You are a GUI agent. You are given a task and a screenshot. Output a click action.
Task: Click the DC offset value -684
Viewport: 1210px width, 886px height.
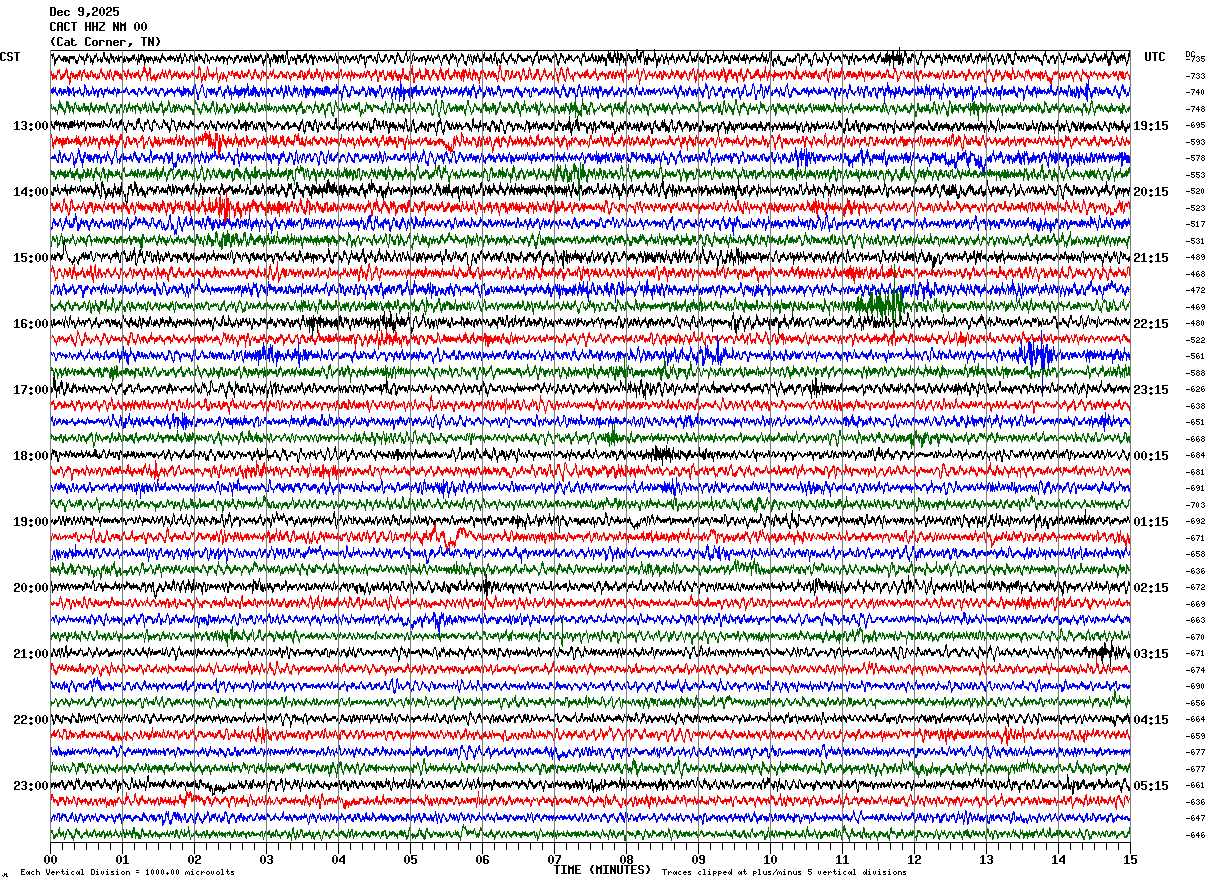(x=1195, y=455)
